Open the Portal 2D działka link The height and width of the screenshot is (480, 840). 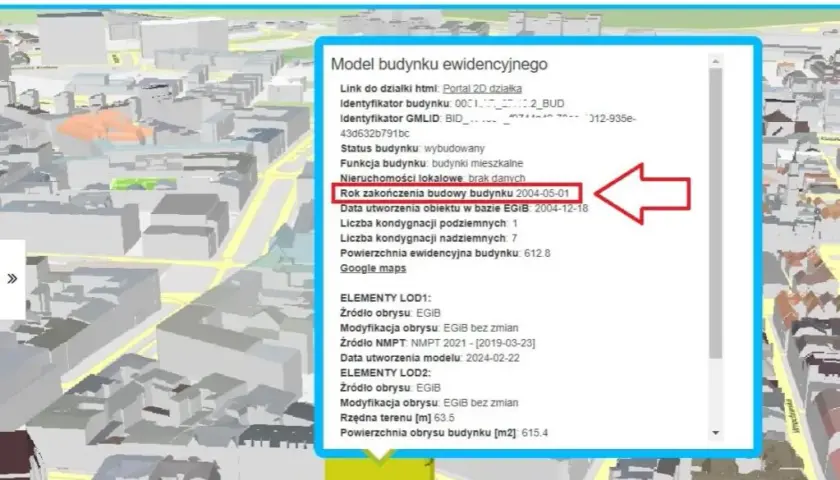tap(482, 88)
